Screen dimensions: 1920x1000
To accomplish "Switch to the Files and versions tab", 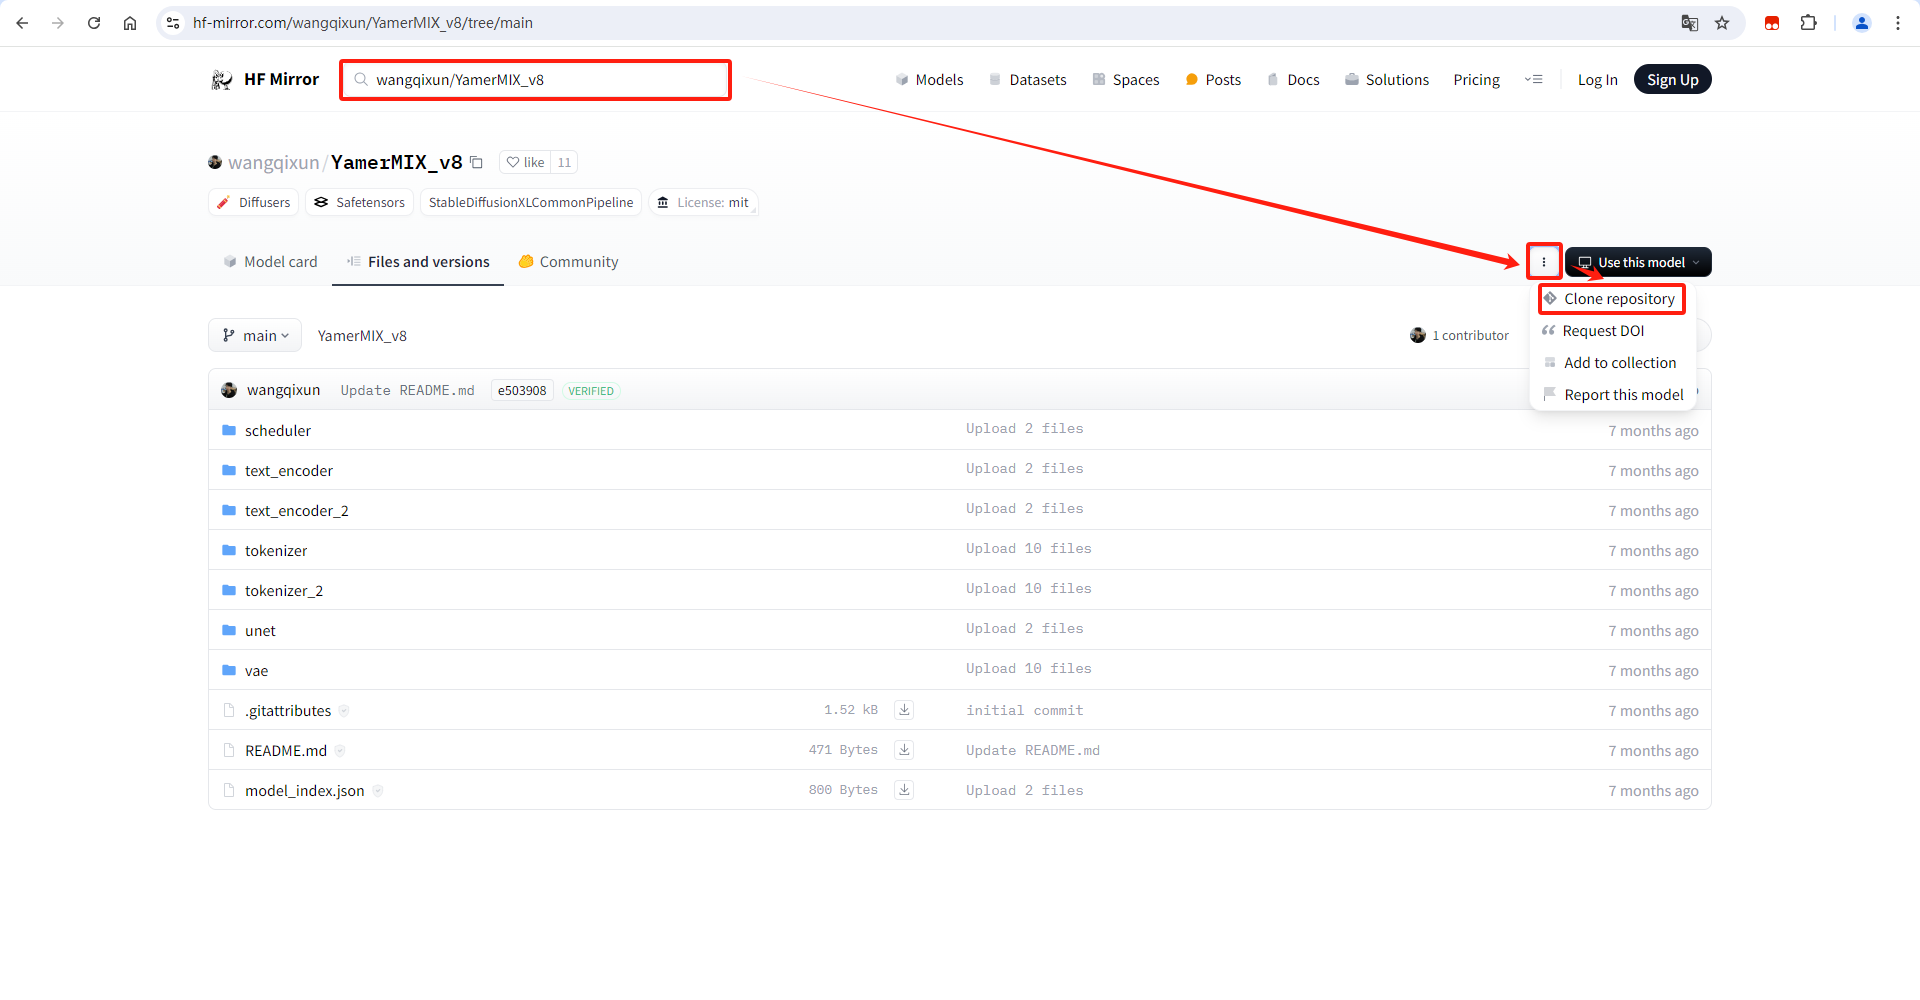I will click(418, 262).
